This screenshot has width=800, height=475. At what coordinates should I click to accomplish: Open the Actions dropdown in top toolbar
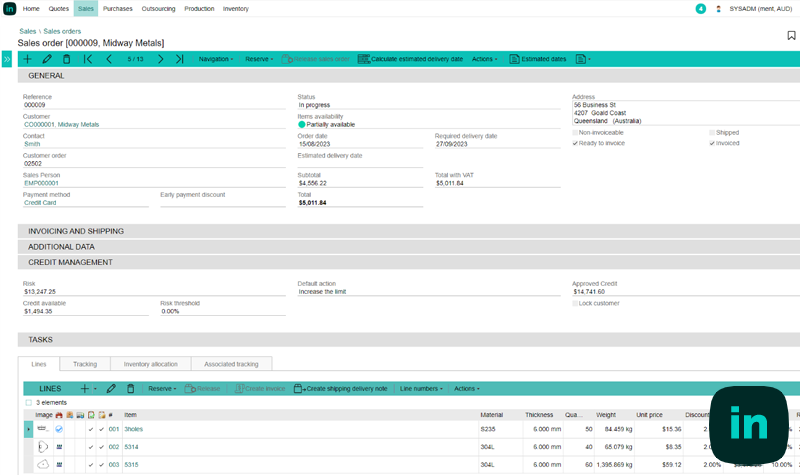pyautogui.click(x=484, y=59)
